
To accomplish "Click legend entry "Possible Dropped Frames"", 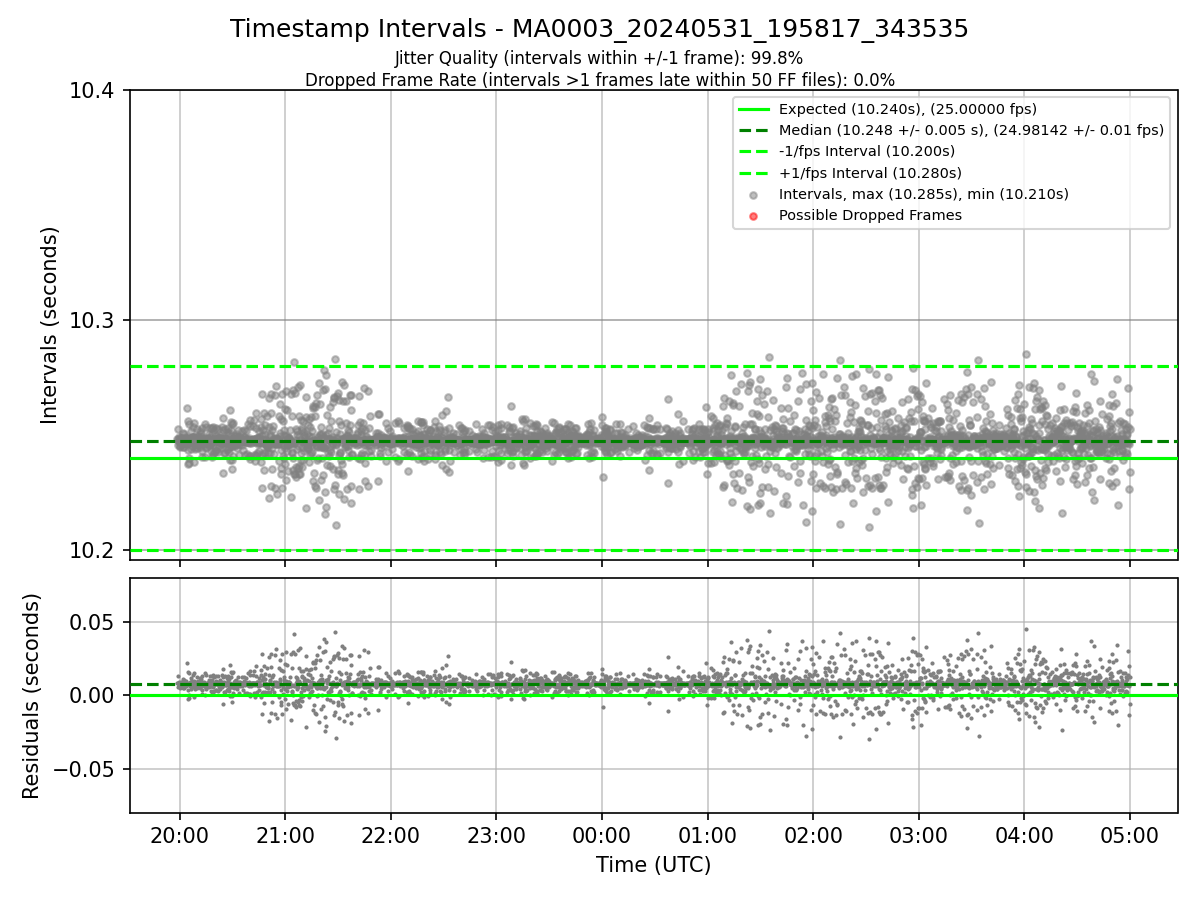I will 870,215.
